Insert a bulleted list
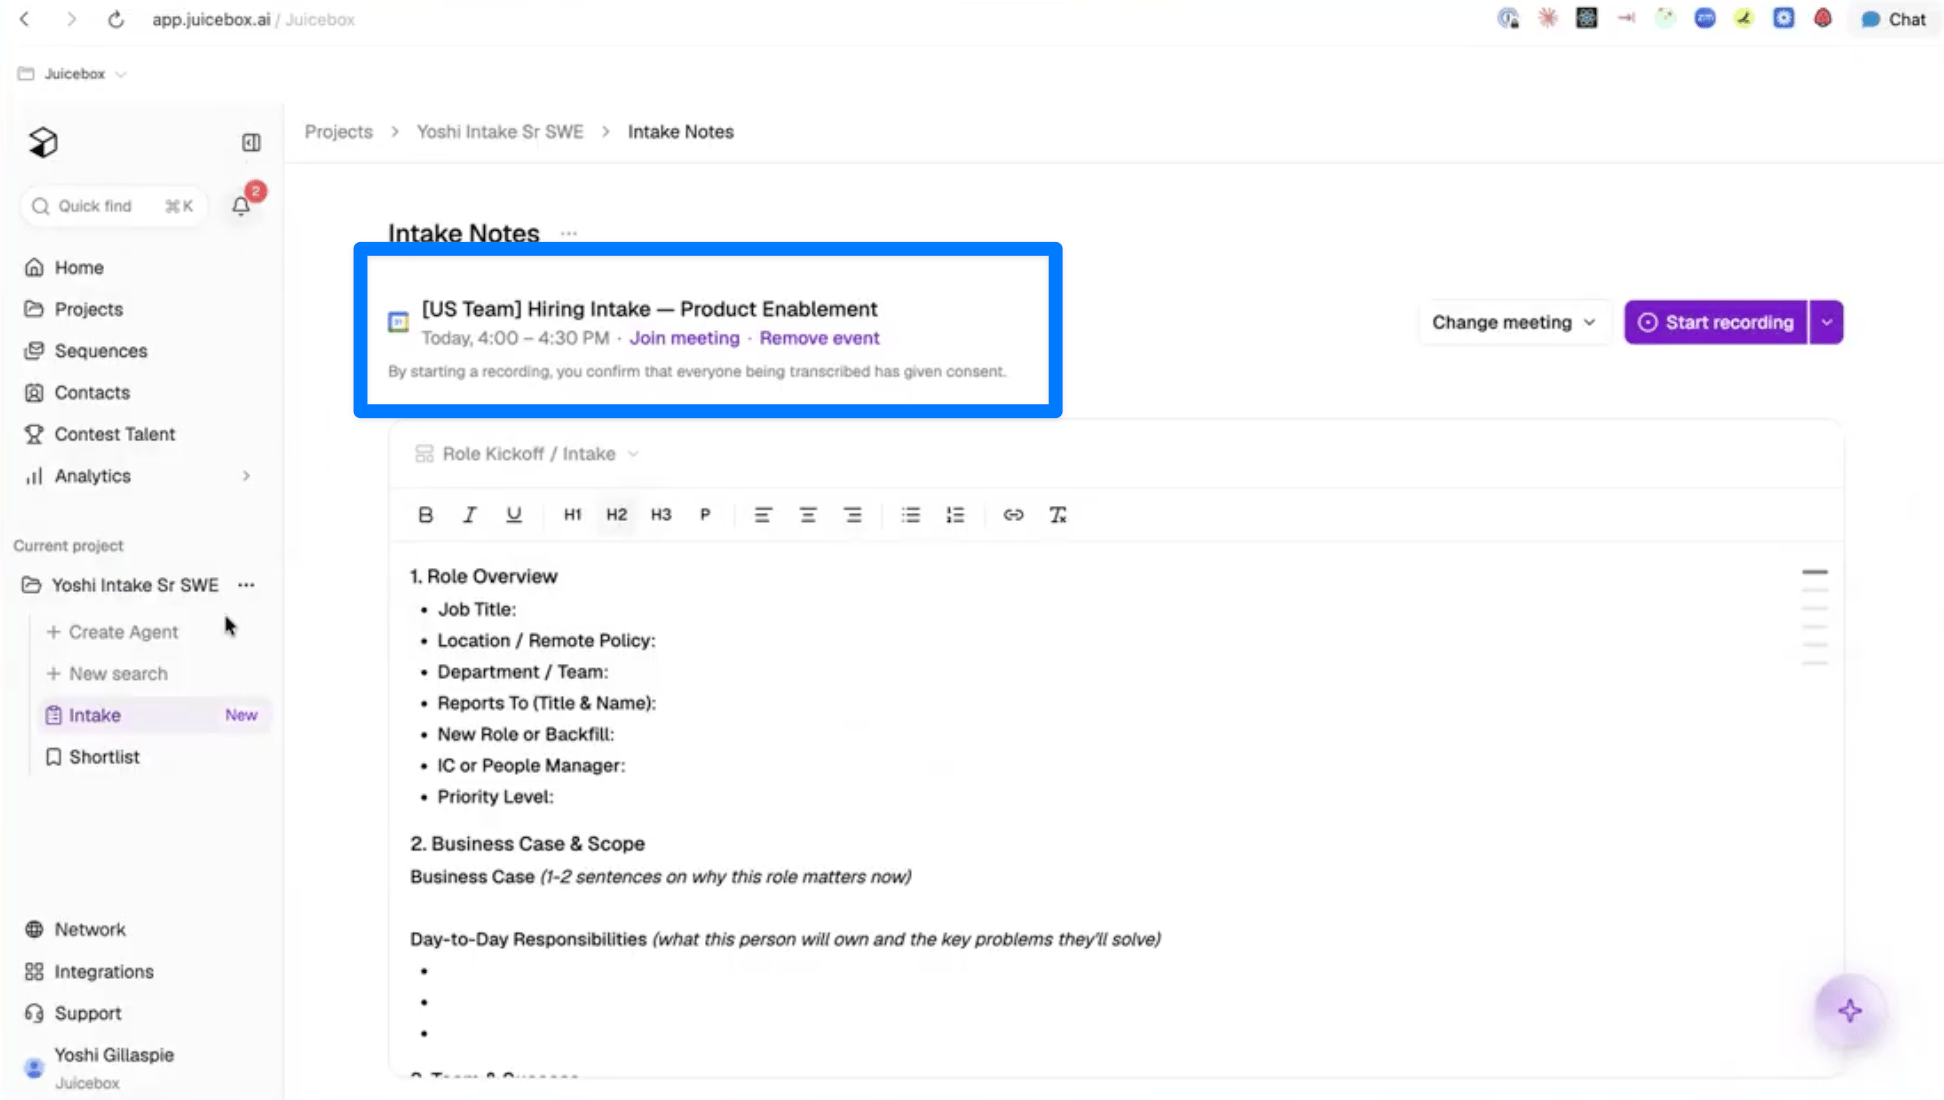The height and width of the screenshot is (1100, 1944). click(910, 515)
